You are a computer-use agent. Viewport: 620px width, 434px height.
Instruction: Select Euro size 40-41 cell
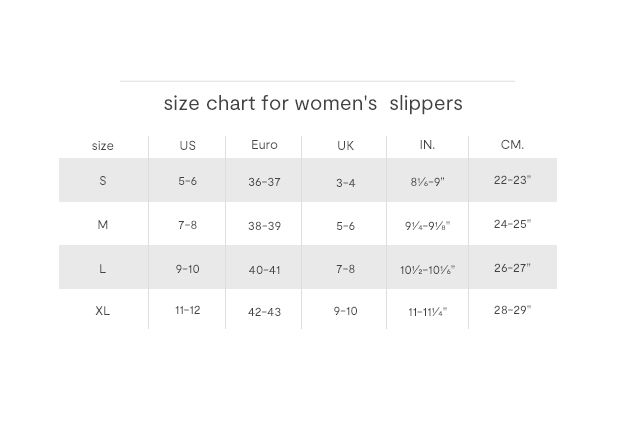pyautogui.click(x=264, y=270)
